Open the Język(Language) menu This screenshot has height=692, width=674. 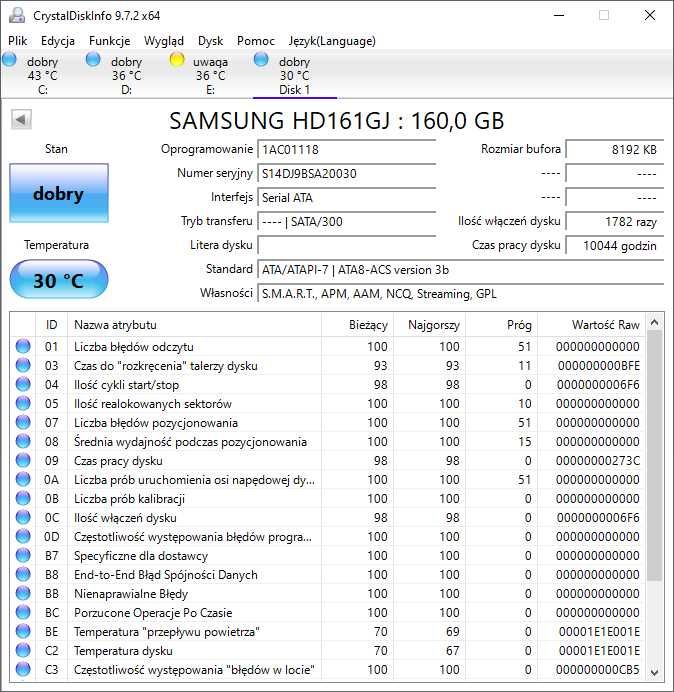pyautogui.click(x=332, y=41)
